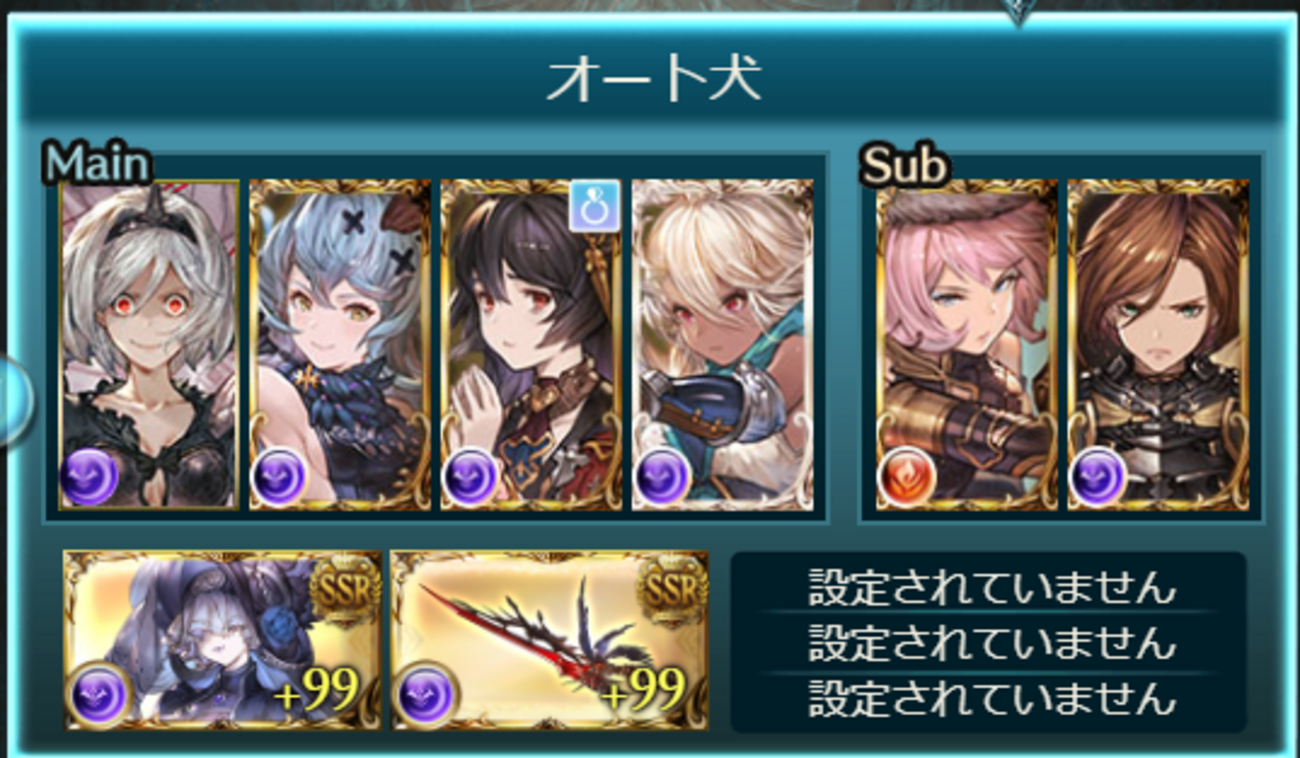Click the second 設定されていません row
1300x758 pixels.
[x=990, y=643]
